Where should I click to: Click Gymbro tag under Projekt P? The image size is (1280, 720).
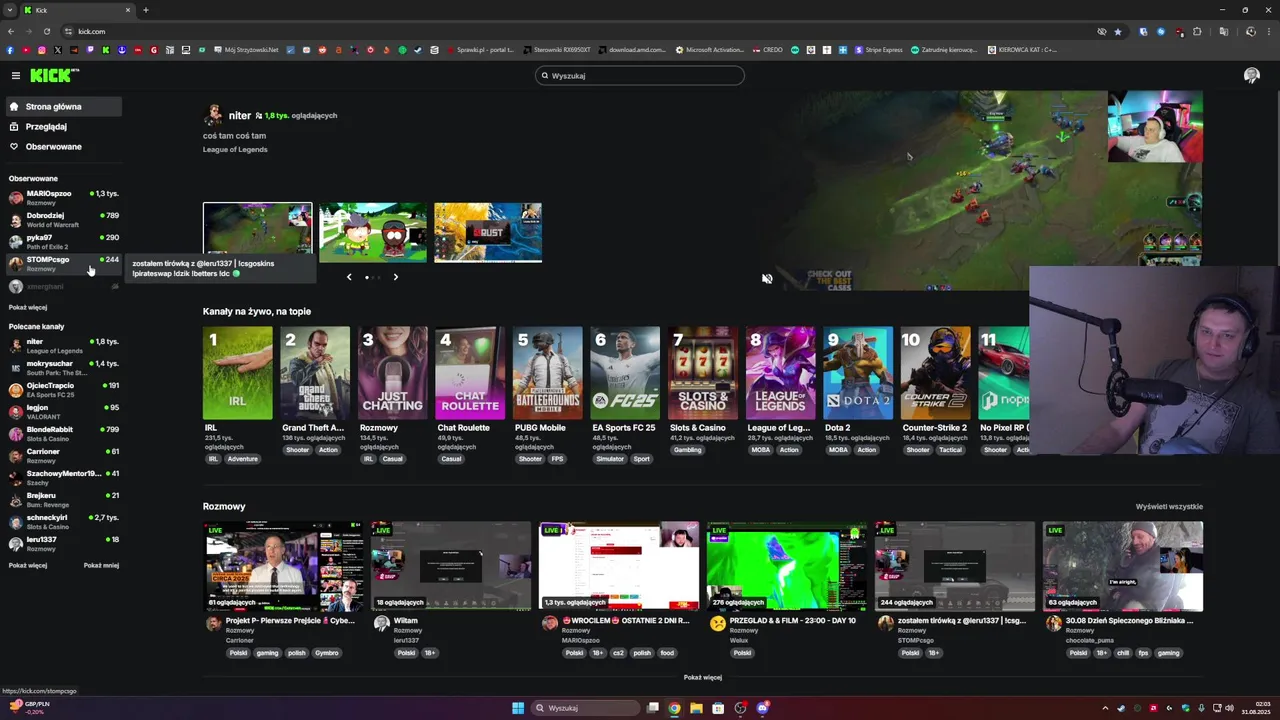point(327,653)
